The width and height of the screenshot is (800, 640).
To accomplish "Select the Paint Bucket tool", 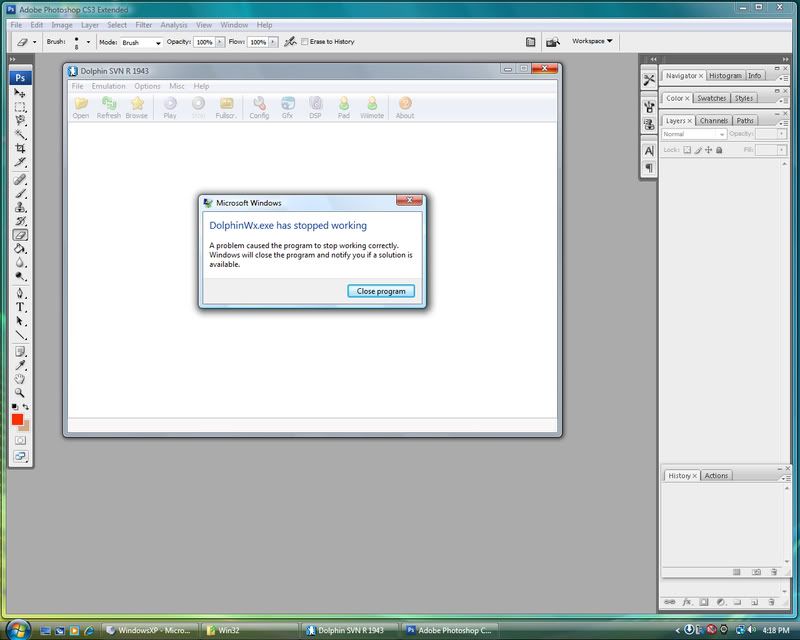I will pyautogui.click(x=20, y=249).
